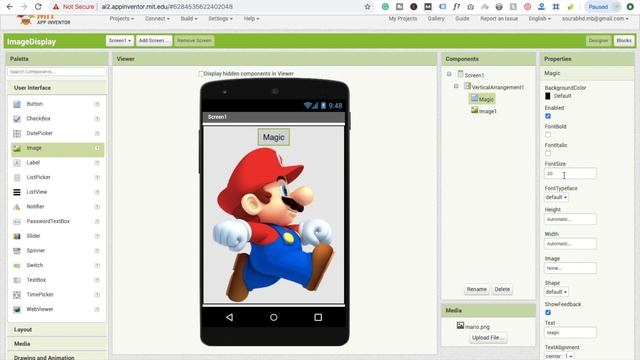640x360 pixels.
Task: Go back using browser back arrow
Action: tap(10, 7)
